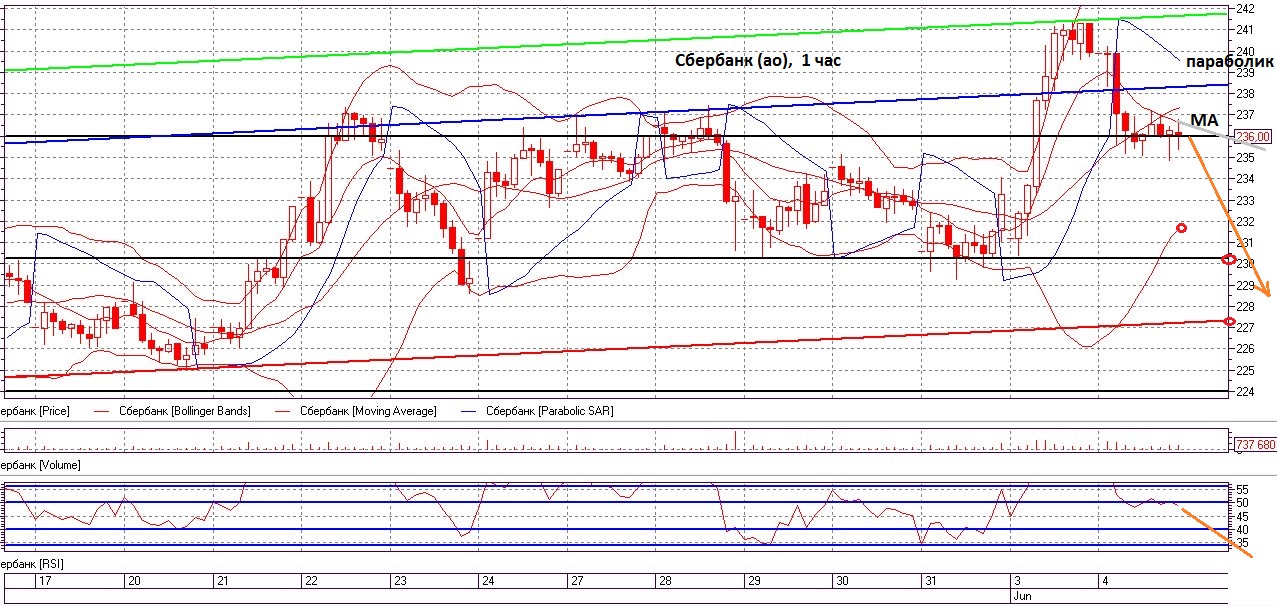1277x606 pixels.
Task: Click date label 24 on time axis
Action: (x=489, y=580)
